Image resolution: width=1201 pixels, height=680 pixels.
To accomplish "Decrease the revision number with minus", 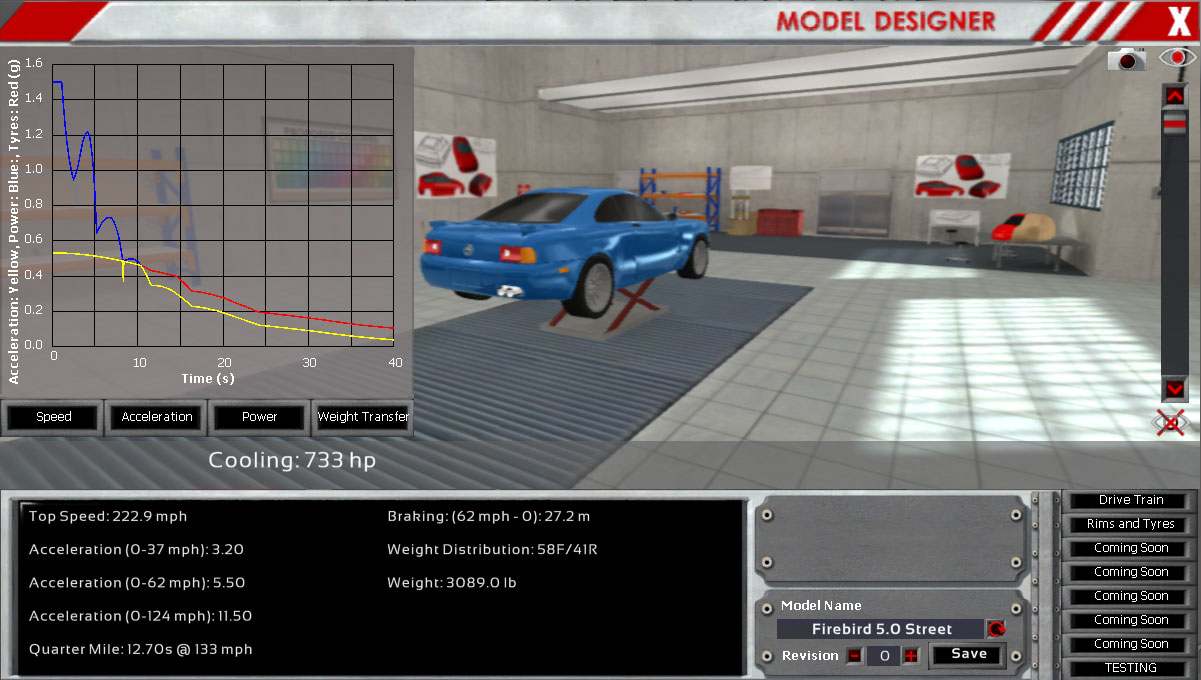I will [x=854, y=656].
